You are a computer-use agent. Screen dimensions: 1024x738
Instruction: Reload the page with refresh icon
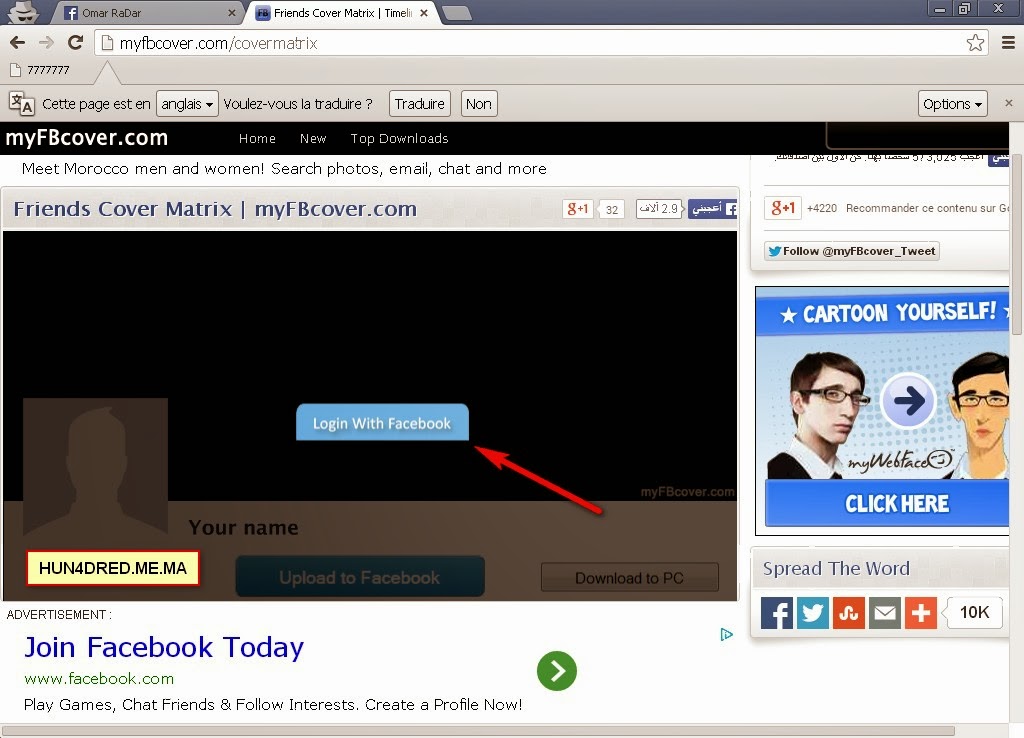click(76, 43)
